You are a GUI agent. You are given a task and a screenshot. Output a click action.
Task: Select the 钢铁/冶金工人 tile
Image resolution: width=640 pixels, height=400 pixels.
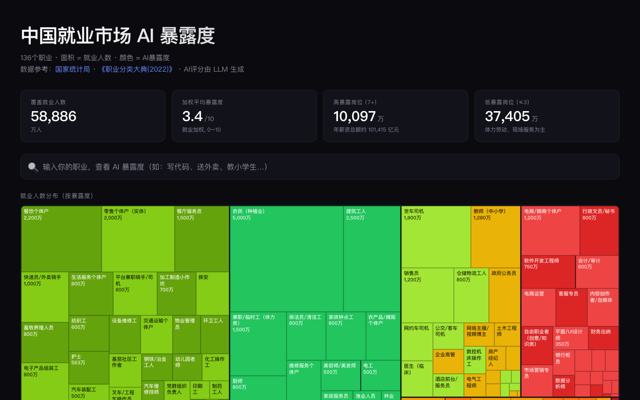coord(157,367)
